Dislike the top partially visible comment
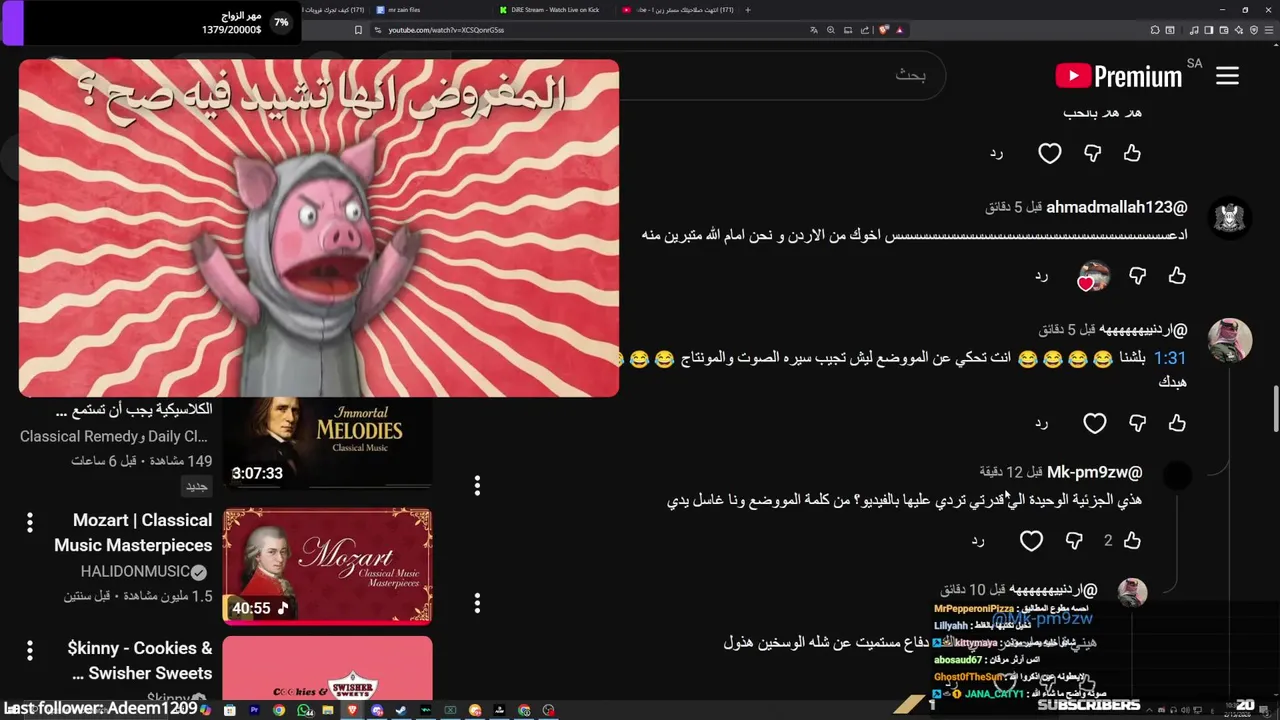The height and width of the screenshot is (720, 1280). tap(1092, 153)
